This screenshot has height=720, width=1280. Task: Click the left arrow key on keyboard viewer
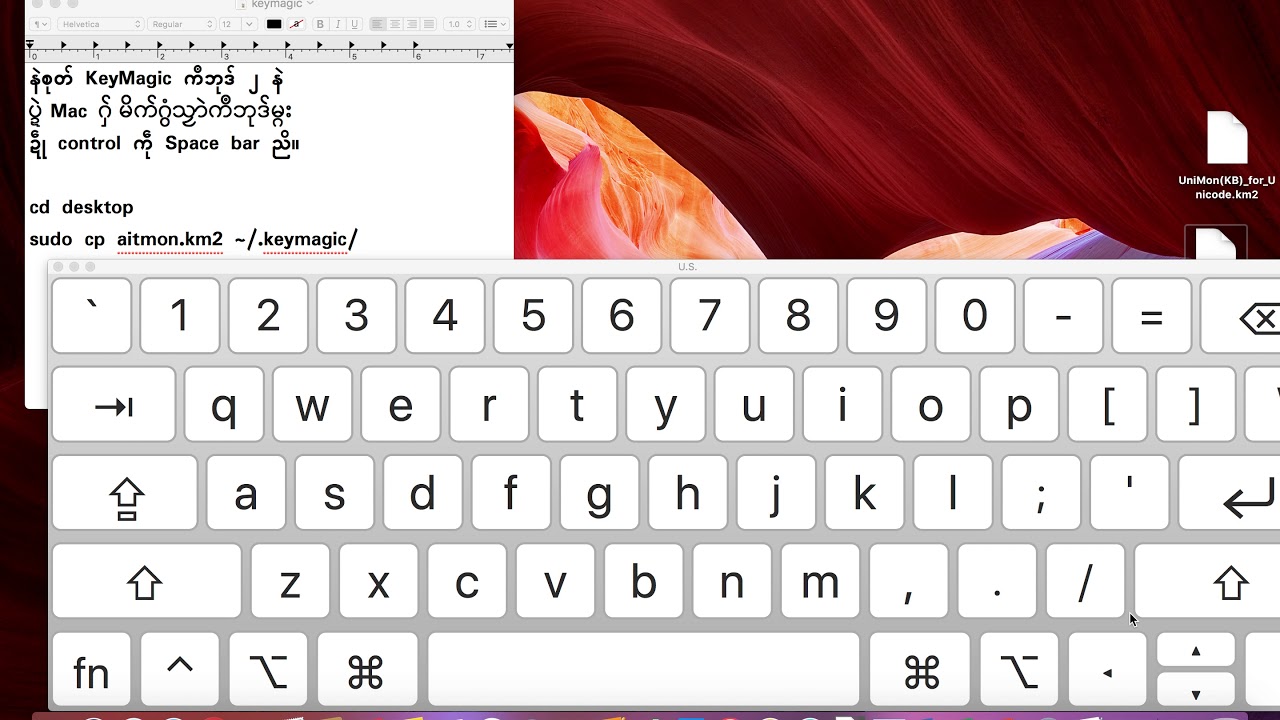(x=1108, y=670)
